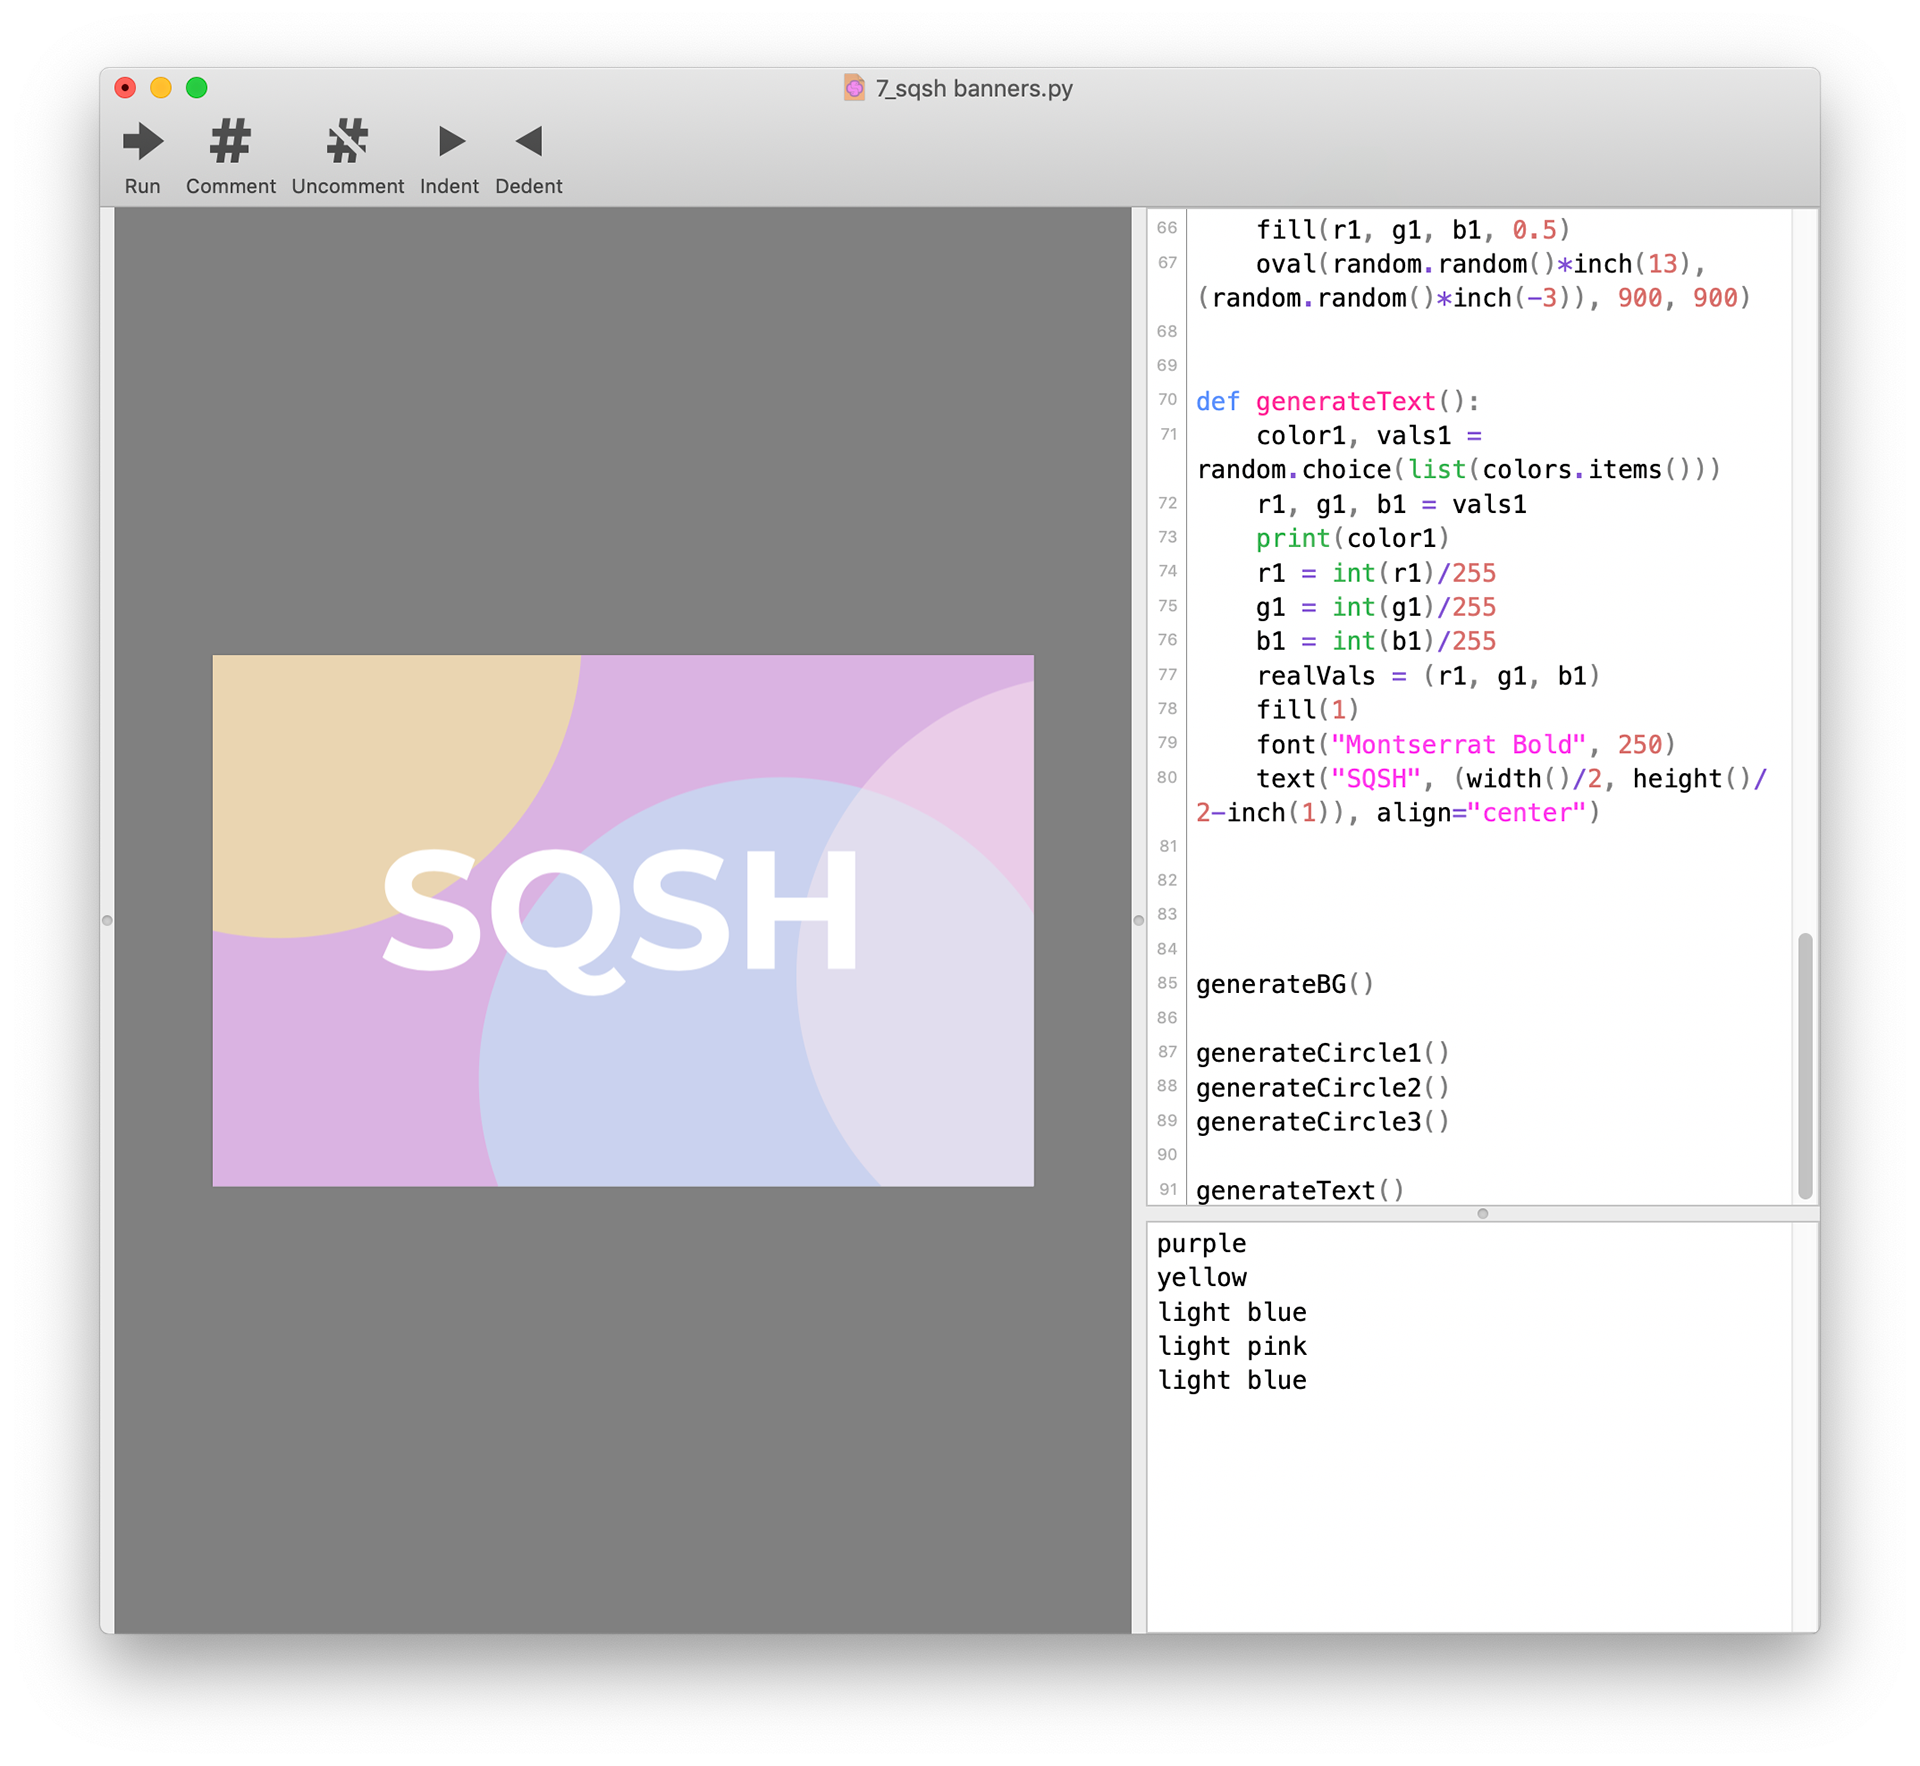Click the Uncomment crossed-hash icon
The width and height of the screenshot is (1920, 1766).
pyautogui.click(x=347, y=141)
